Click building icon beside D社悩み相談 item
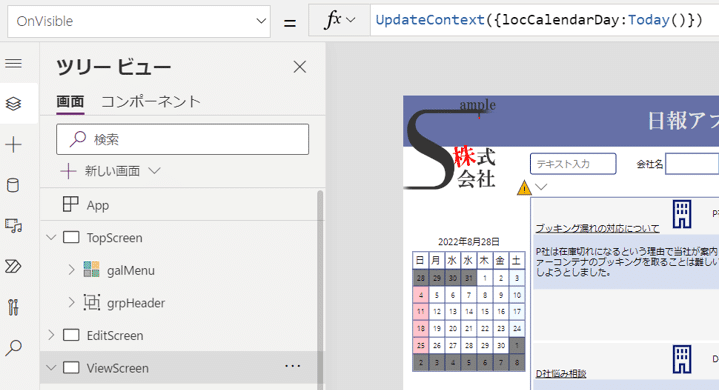 [682, 359]
